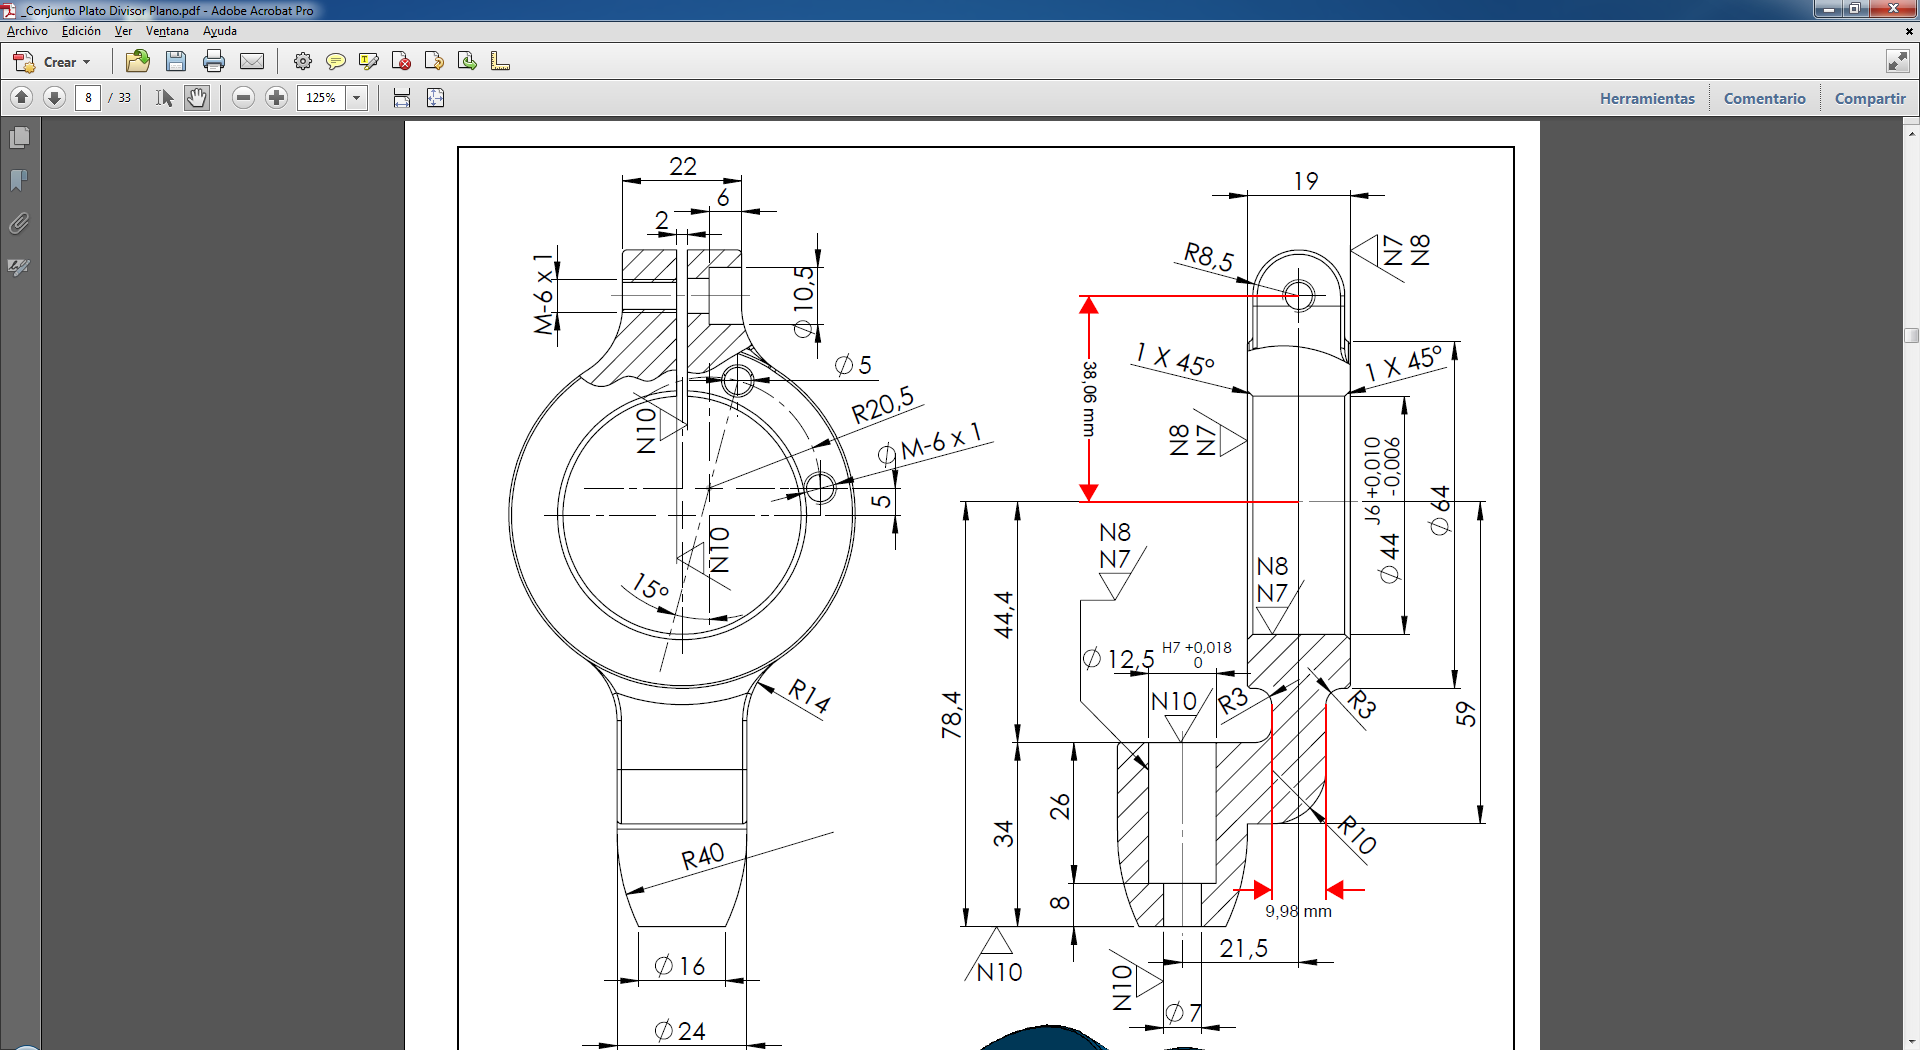The image size is (1920, 1050).
Task: Switch to the text Selection tool
Action: [x=165, y=98]
